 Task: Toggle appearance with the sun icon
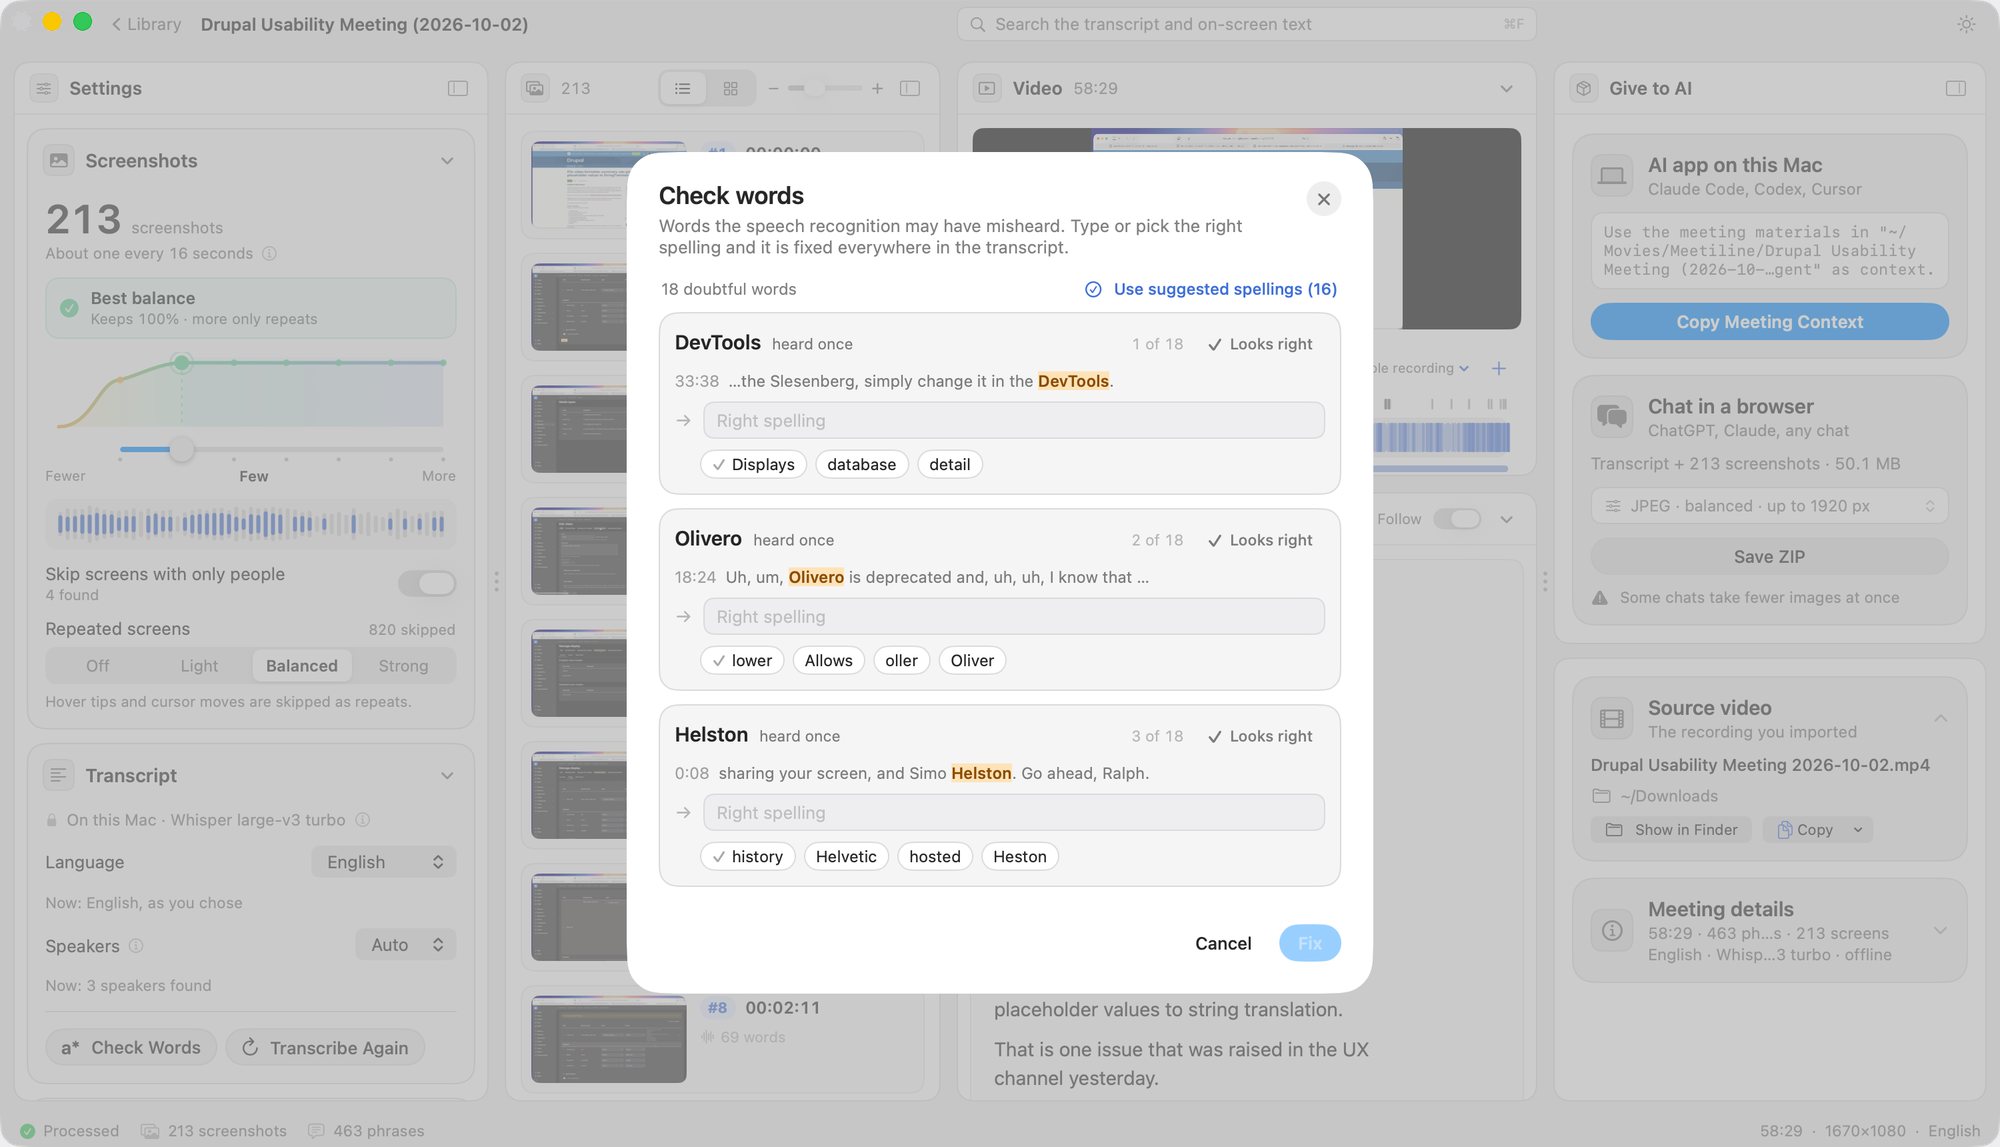pos(1966,24)
